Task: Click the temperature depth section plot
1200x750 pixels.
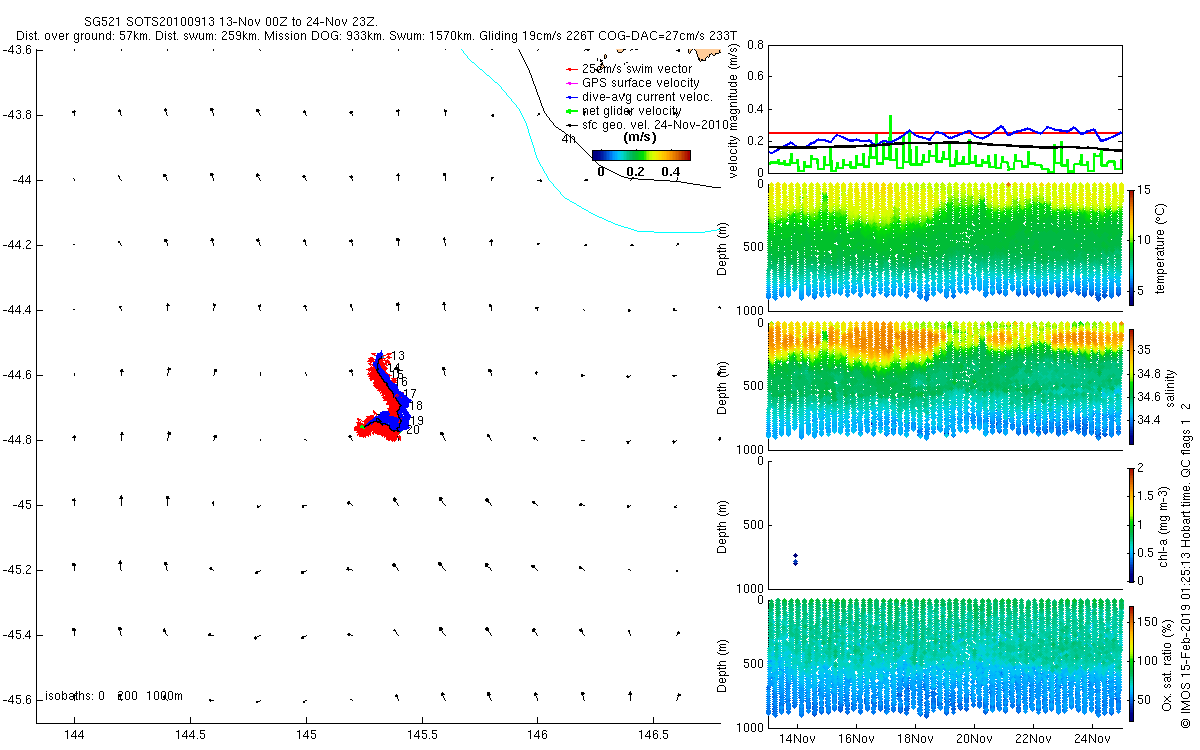Action: 945,240
